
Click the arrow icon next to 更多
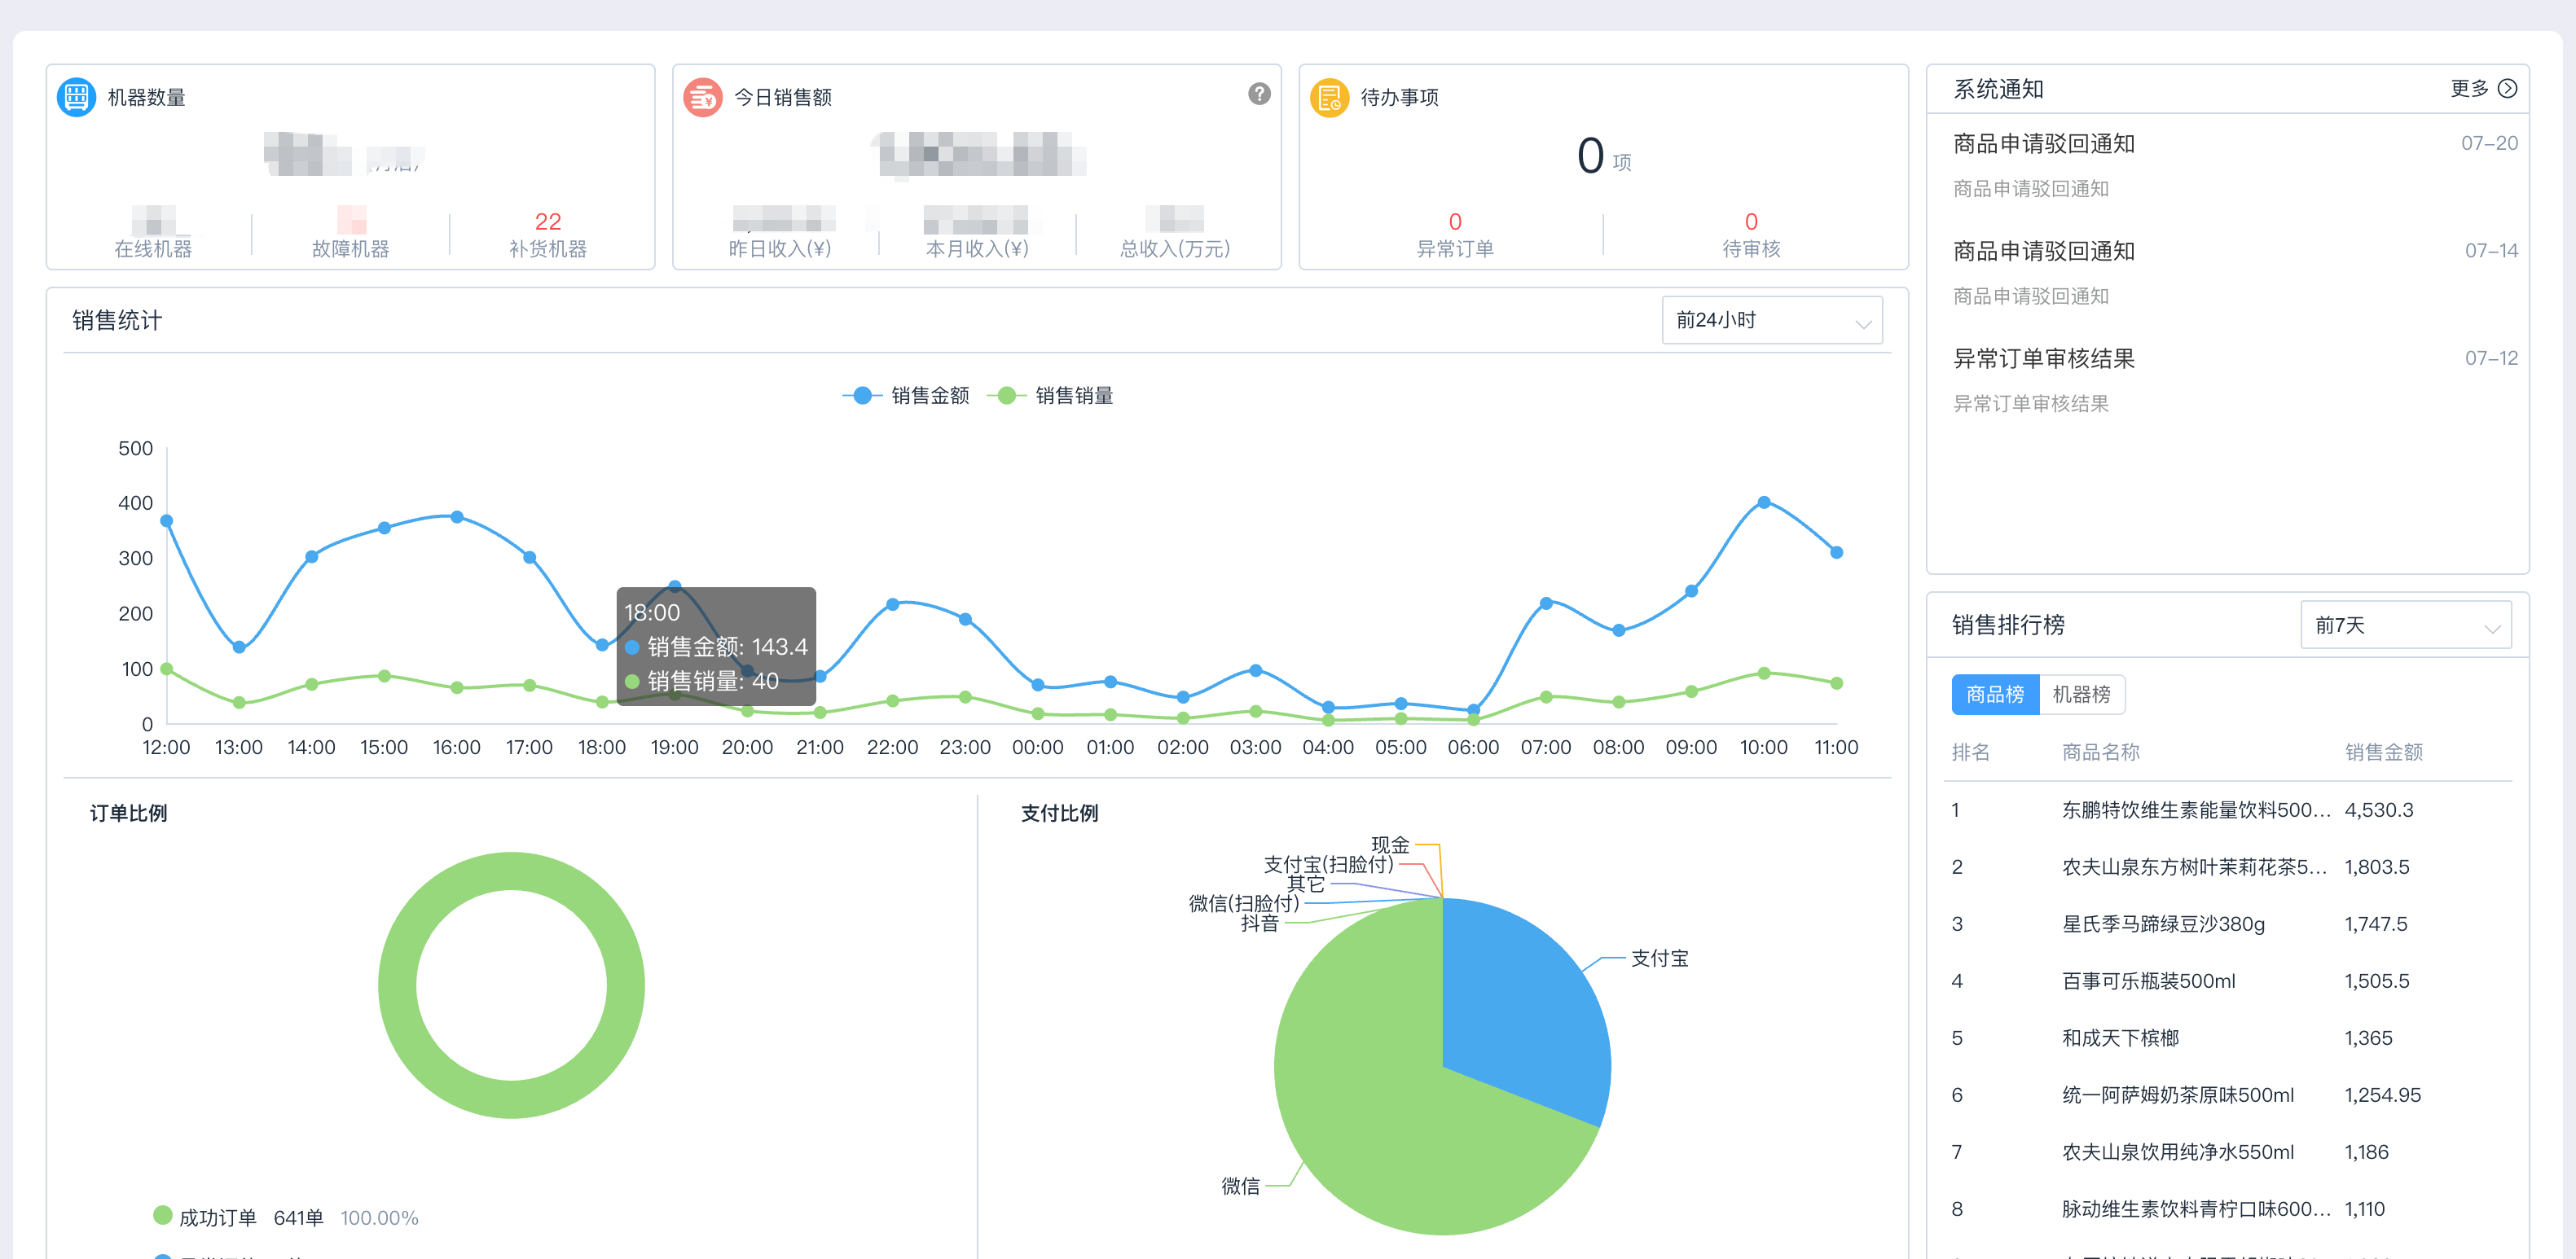[x=2507, y=89]
